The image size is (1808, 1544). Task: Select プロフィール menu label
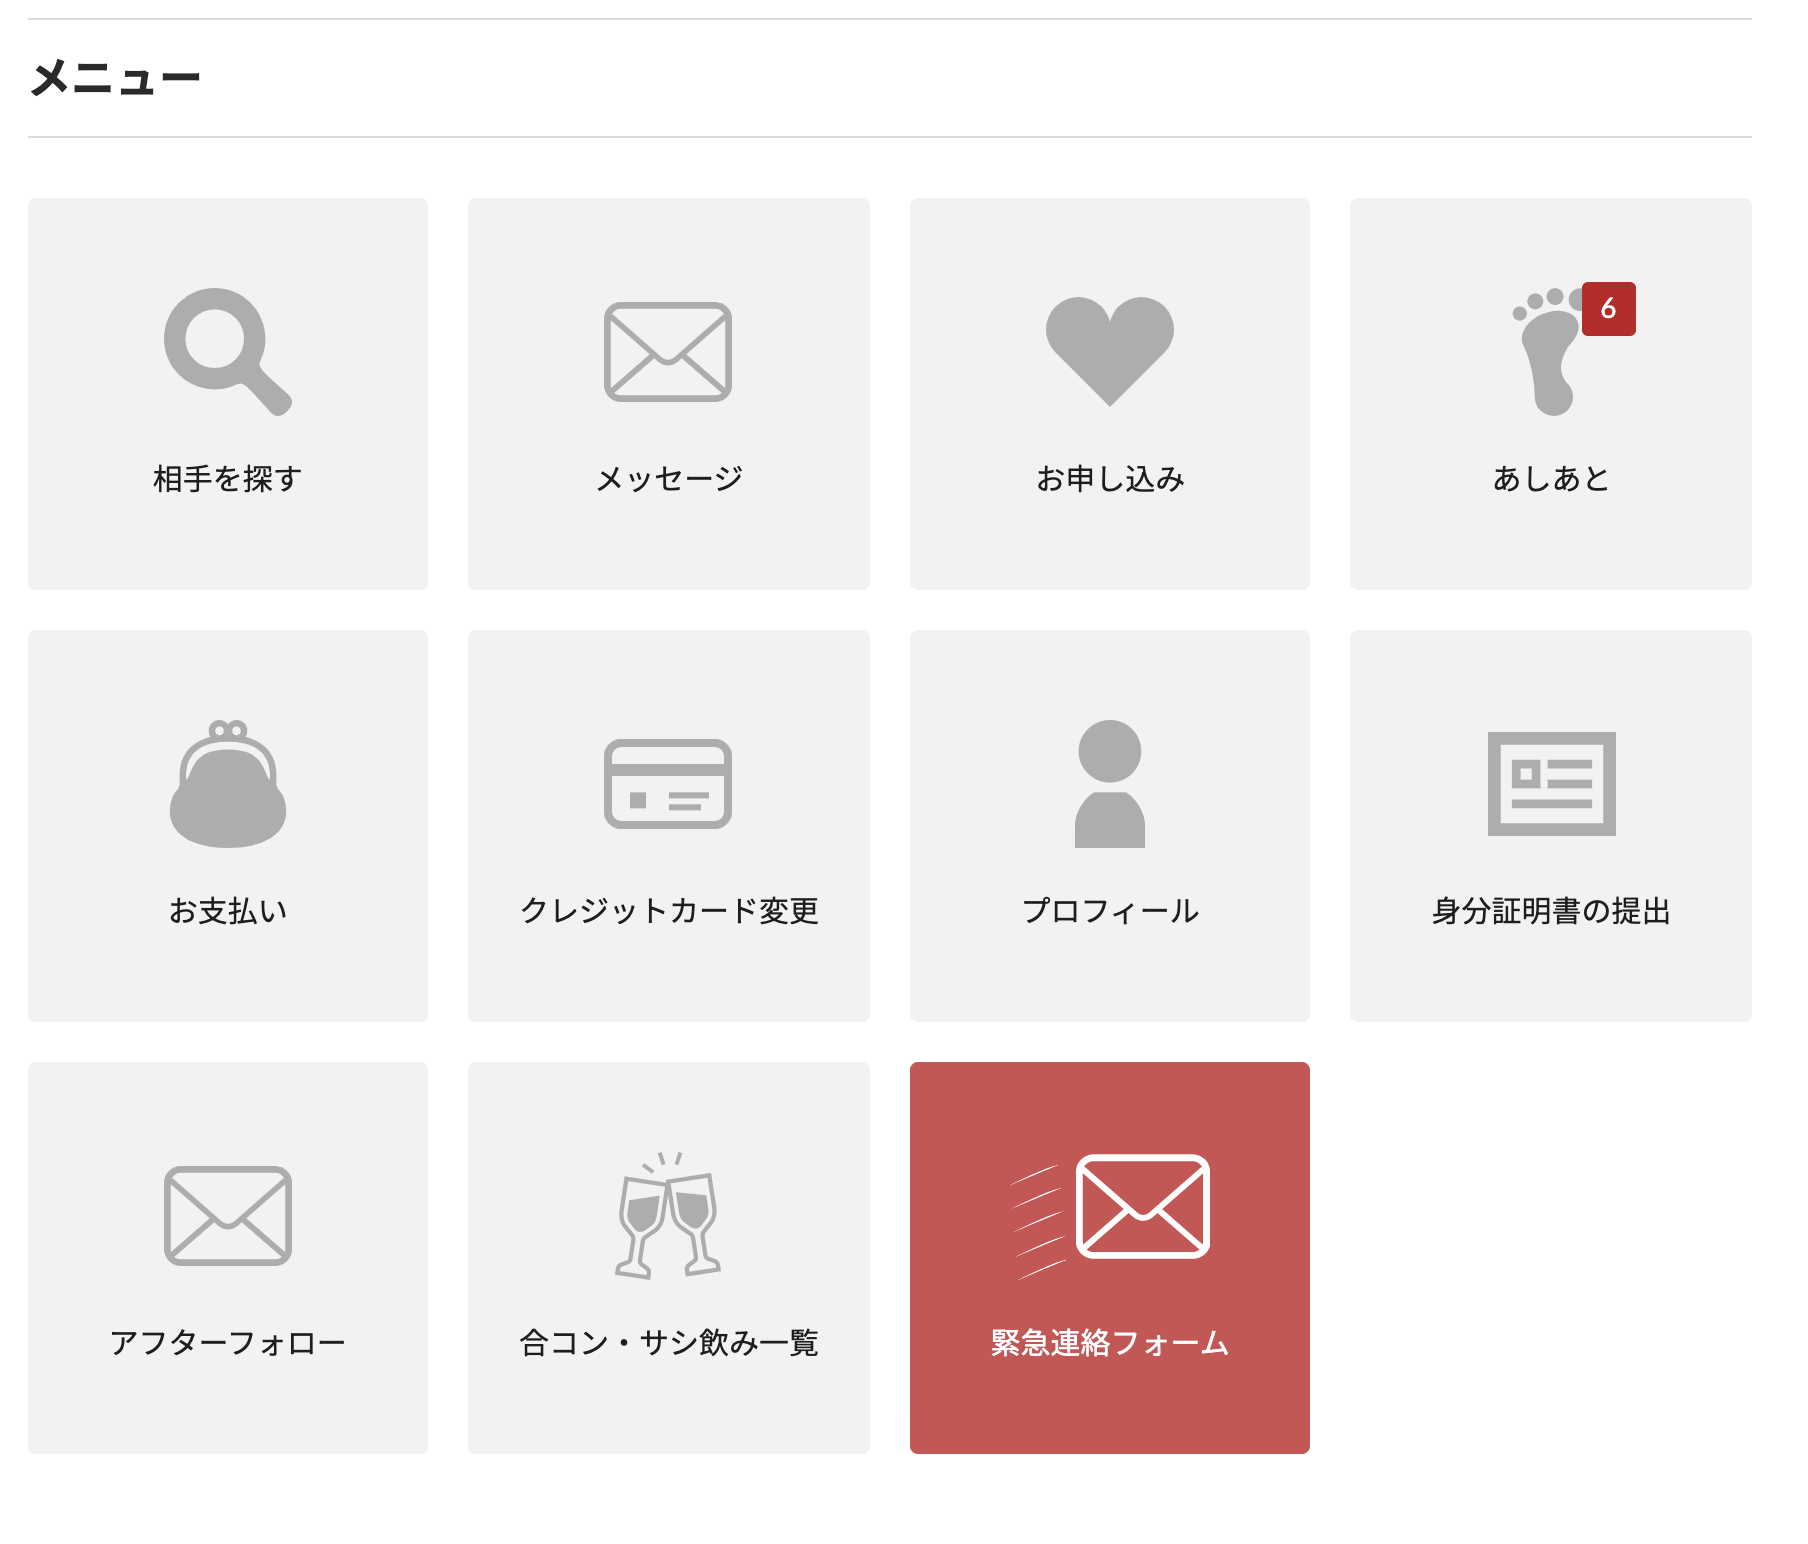(1110, 911)
